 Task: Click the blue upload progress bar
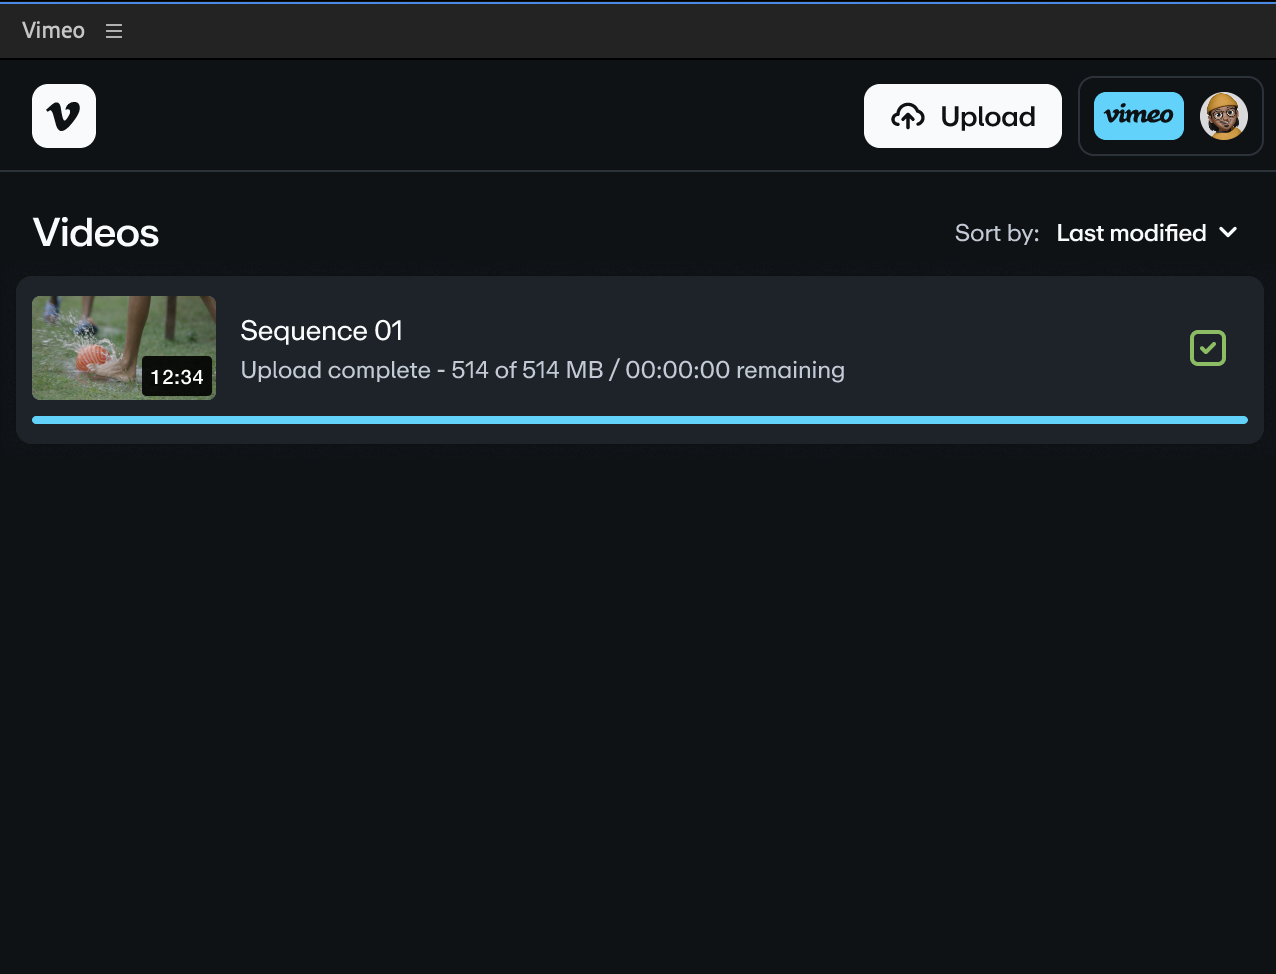640,420
